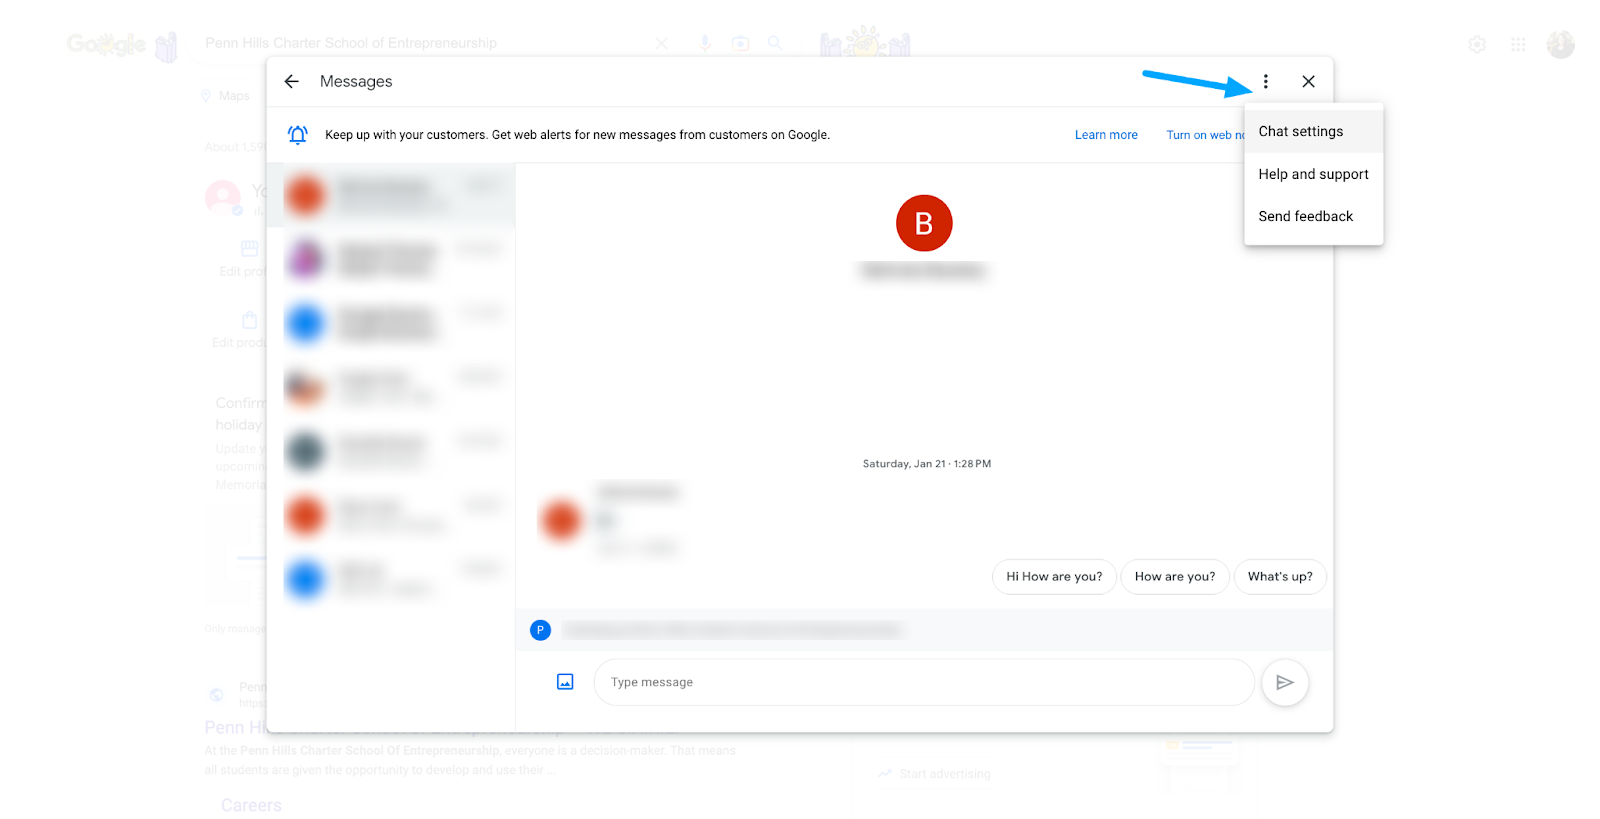Open the Google apps grid
This screenshot has width=1600, height=819.
pos(1518,44)
